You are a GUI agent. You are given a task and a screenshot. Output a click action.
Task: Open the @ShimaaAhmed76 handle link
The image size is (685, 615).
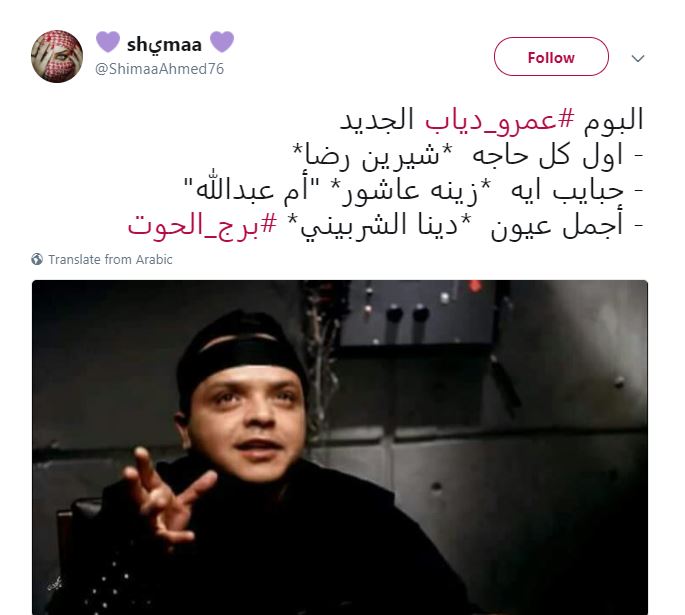(x=159, y=69)
